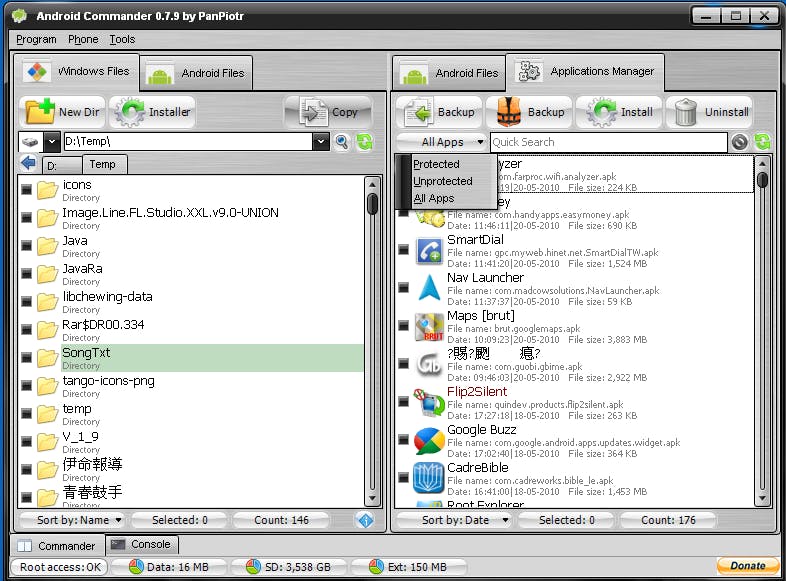This screenshot has height=581, width=786.
Task: Click the D:\Temp\ path input field
Action: [x=188, y=142]
